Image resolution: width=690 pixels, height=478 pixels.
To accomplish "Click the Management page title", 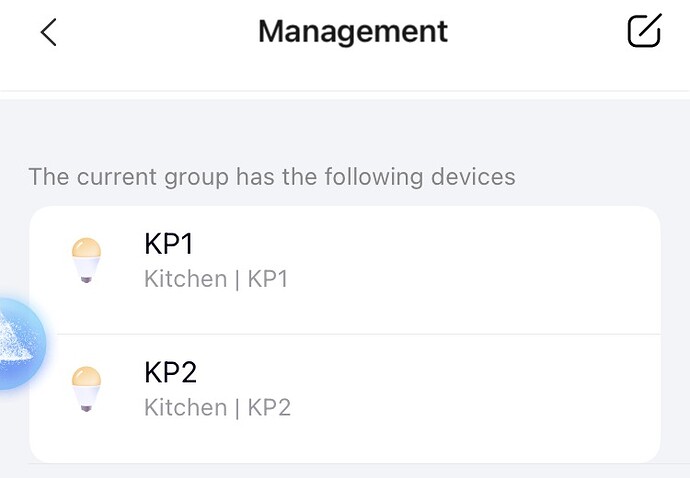I will (352, 32).
